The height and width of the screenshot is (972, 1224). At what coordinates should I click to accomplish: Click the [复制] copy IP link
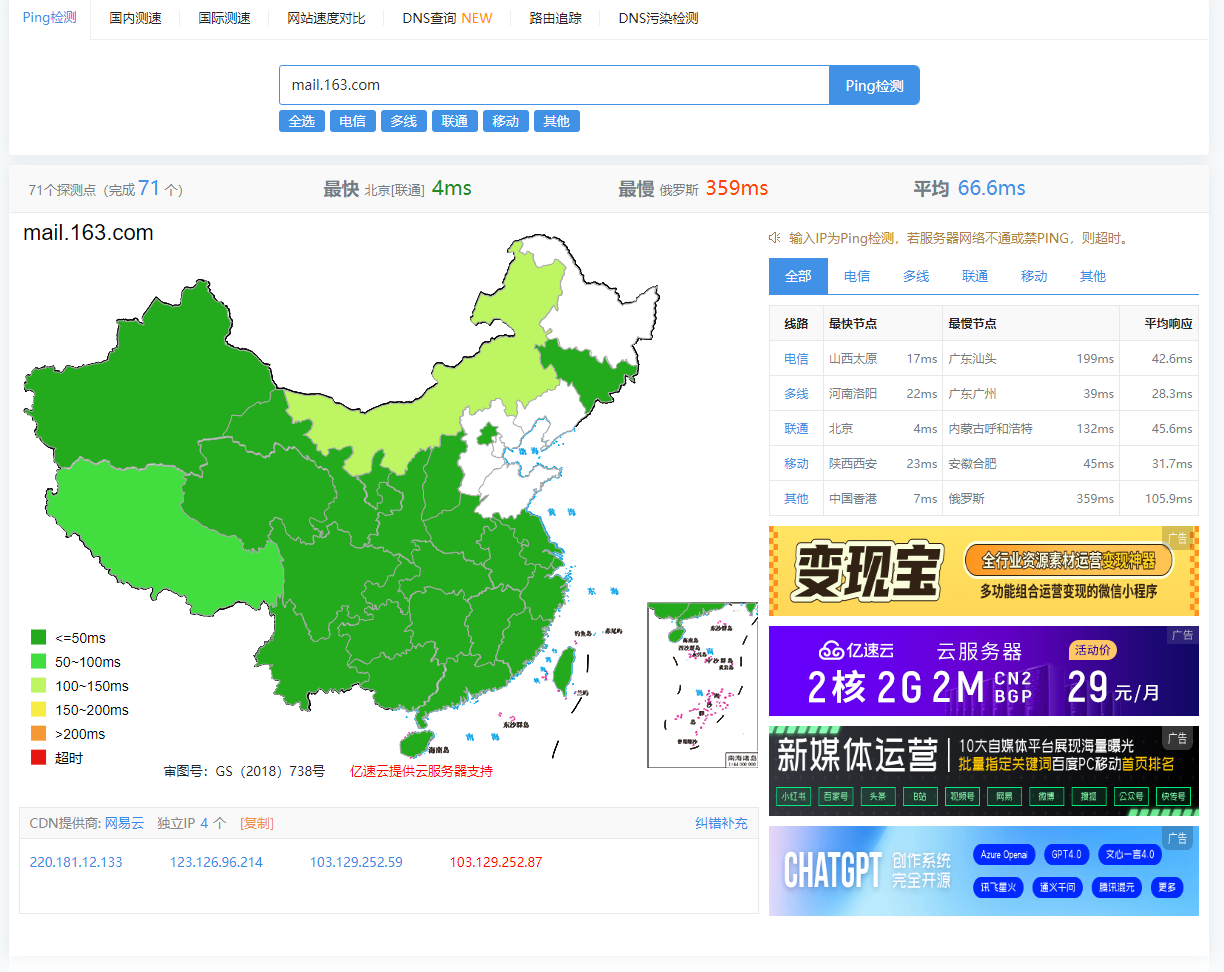click(256, 823)
